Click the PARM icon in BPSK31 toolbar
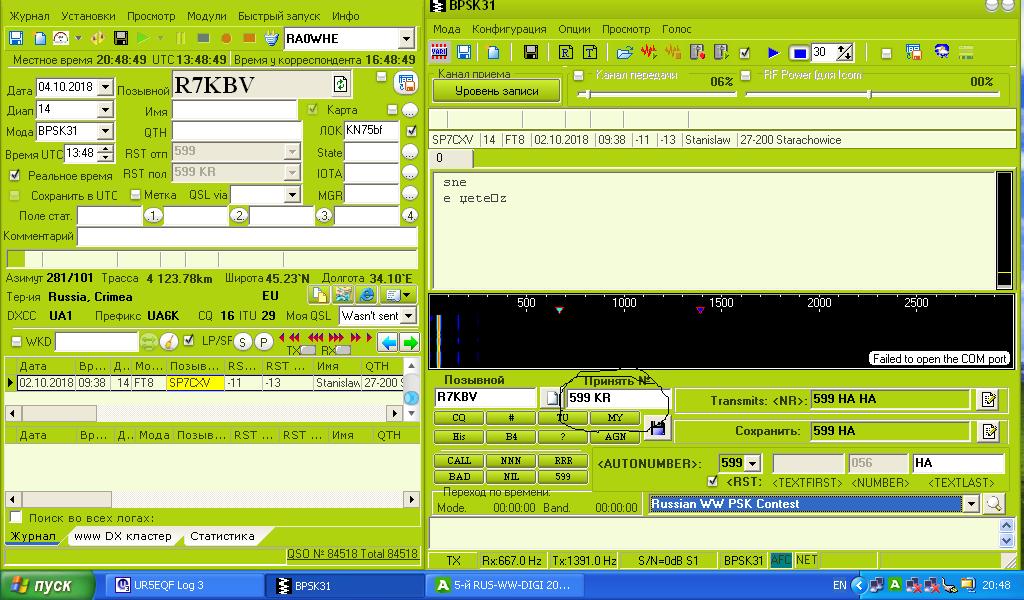This screenshot has height=600, width=1024. pyautogui.click(x=439, y=52)
